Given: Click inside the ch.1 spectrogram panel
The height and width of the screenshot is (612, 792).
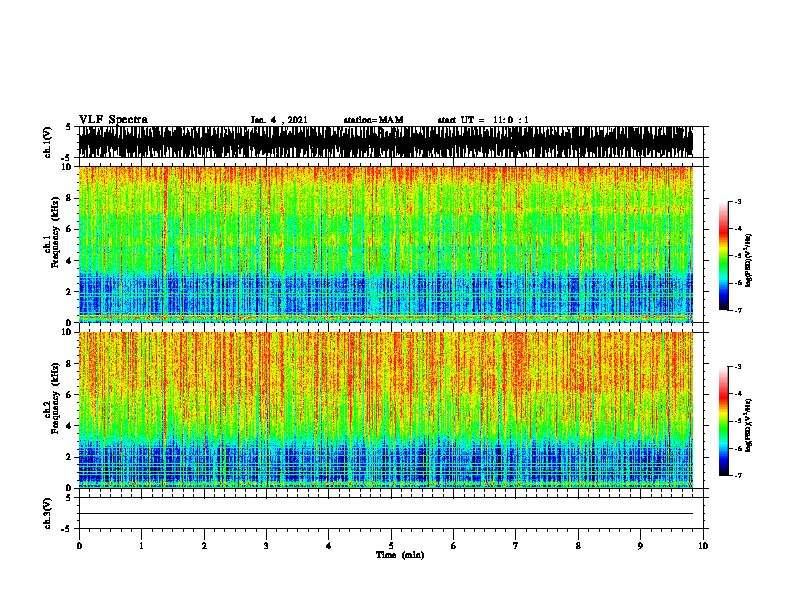Looking at the screenshot, I should (x=386, y=244).
